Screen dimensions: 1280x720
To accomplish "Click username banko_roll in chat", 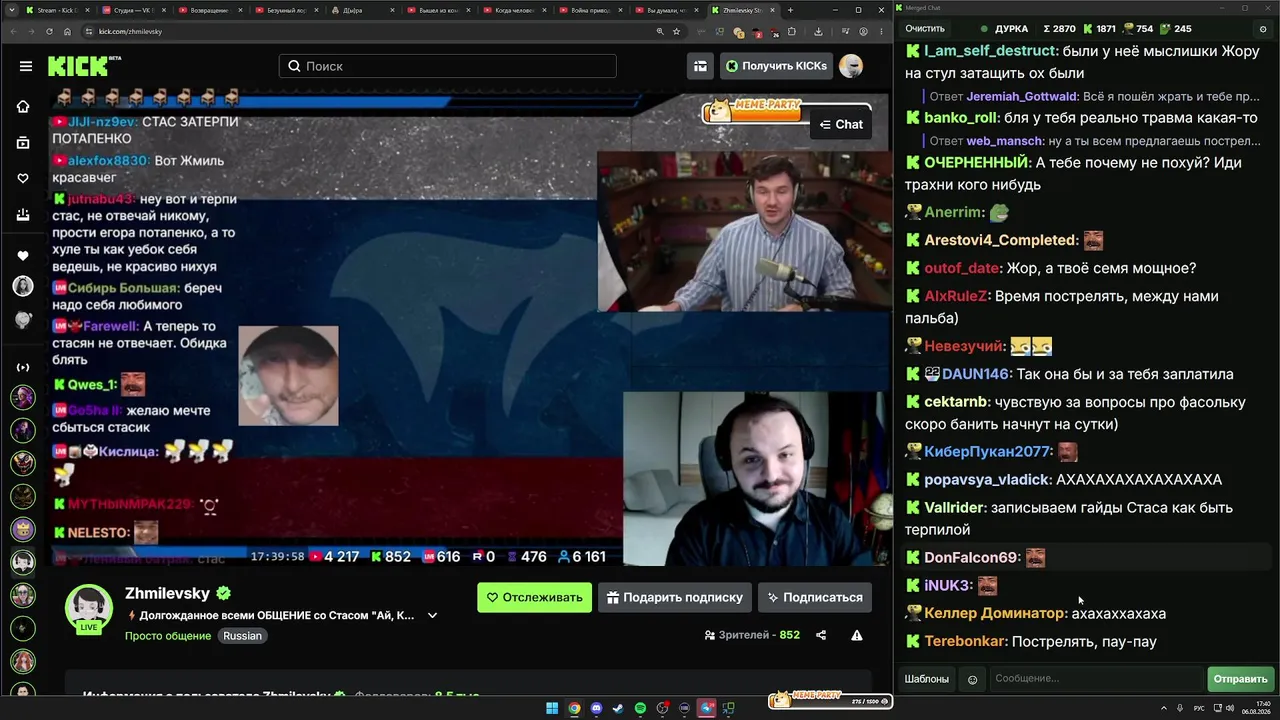I will tap(960, 118).
